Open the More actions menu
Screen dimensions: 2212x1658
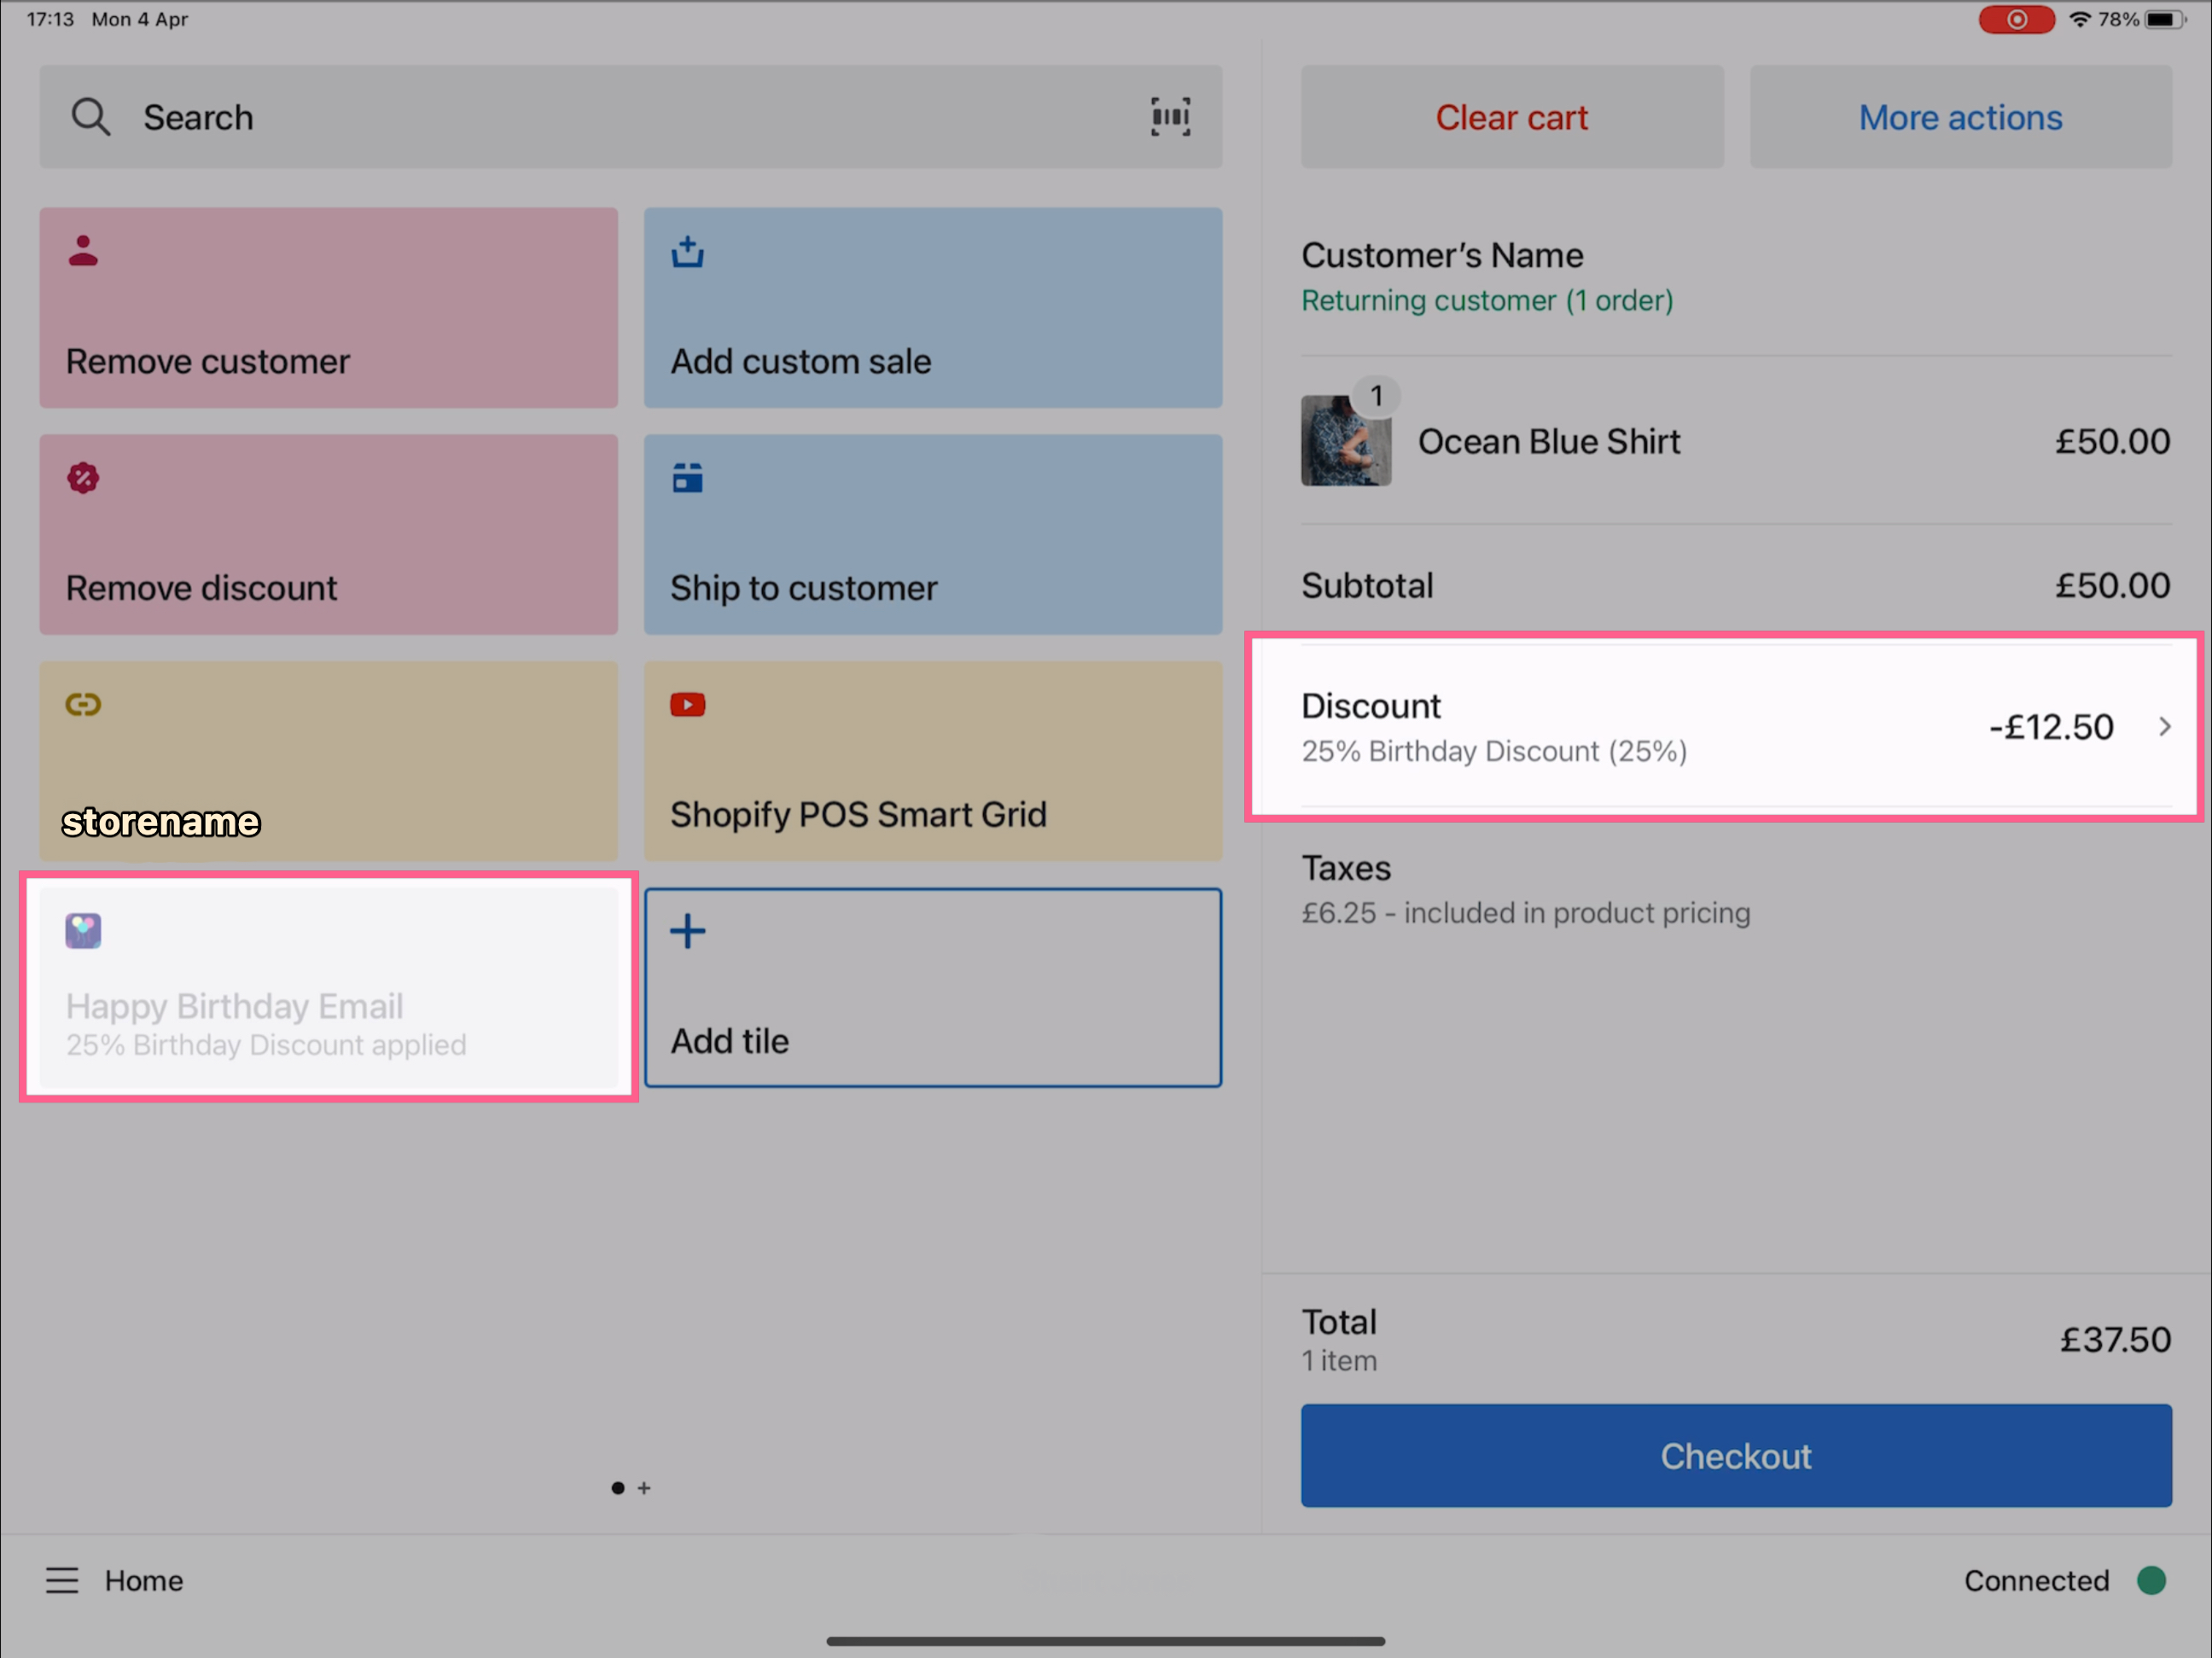(1960, 117)
